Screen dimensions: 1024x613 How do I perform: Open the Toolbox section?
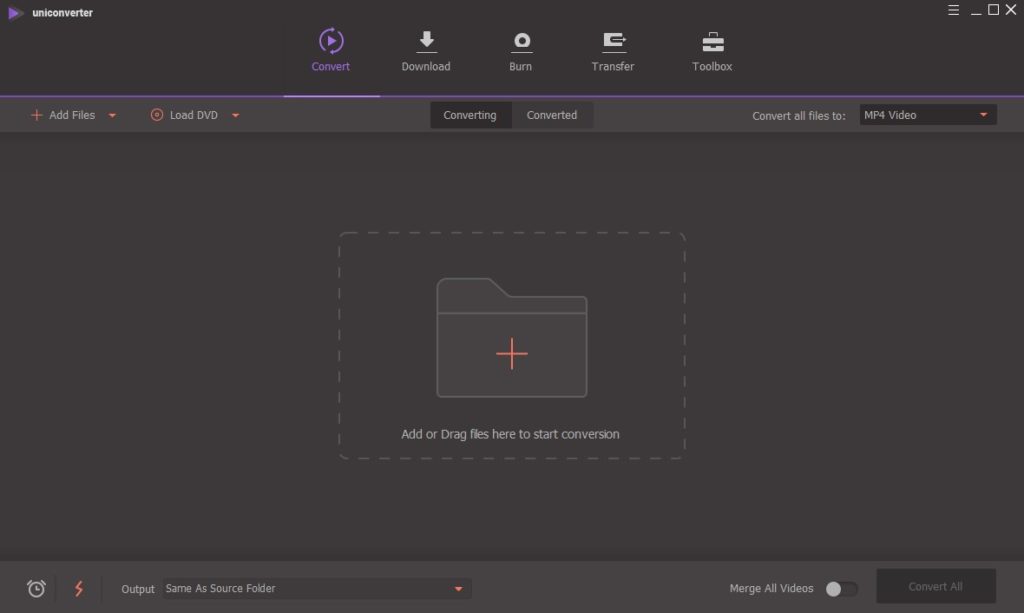click(712, 50)
